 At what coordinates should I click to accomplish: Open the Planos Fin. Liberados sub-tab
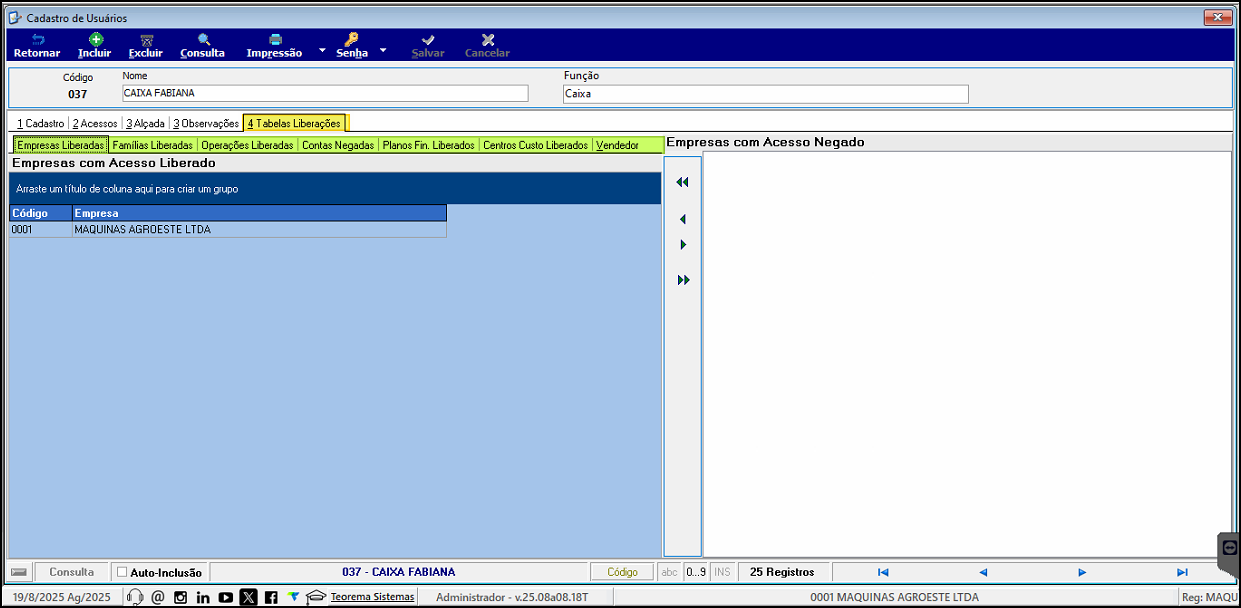coord(429,145)
